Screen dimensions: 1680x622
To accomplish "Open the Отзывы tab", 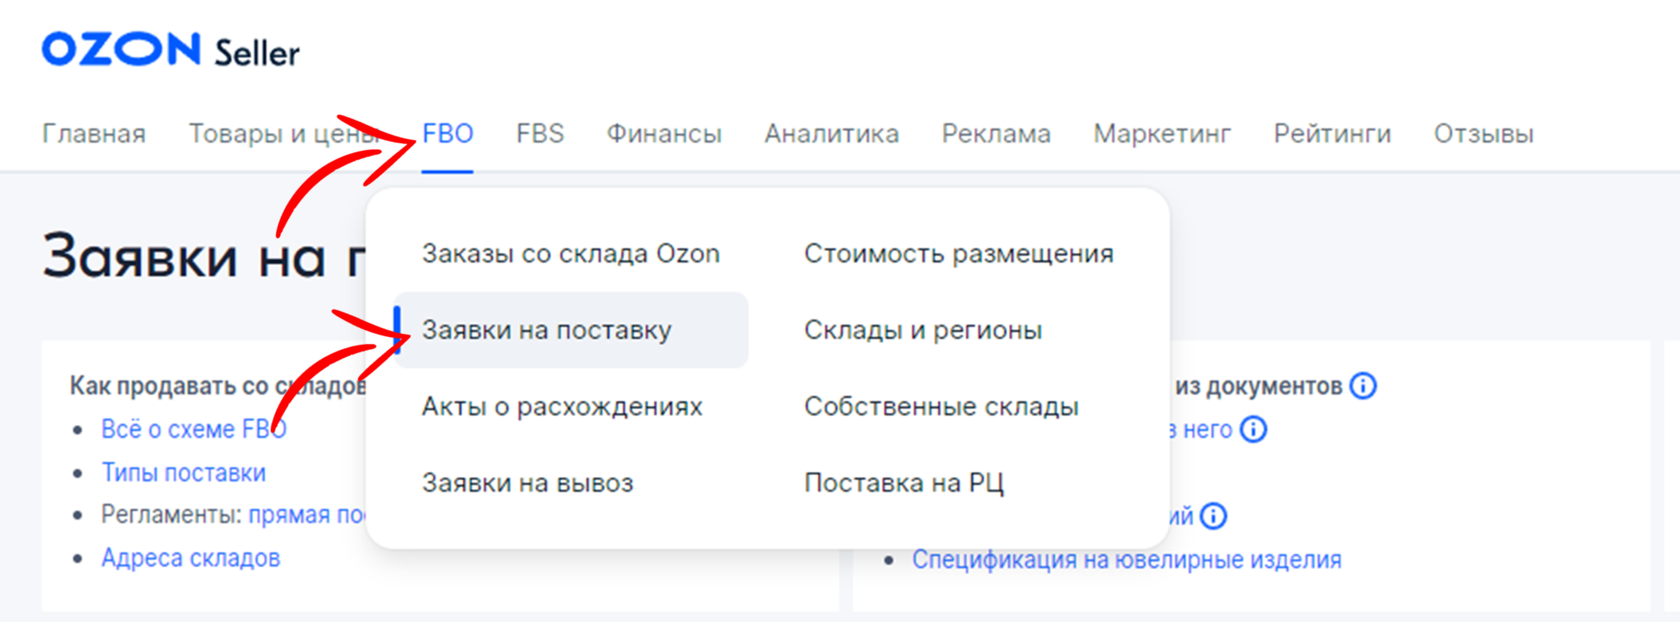I will [x=1483, y=134].
